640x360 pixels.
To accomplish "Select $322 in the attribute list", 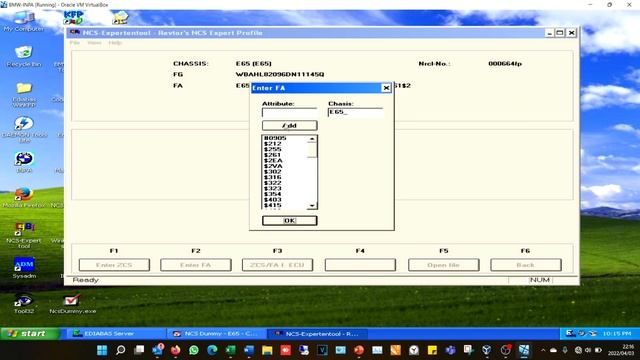I will click(273, 183).
